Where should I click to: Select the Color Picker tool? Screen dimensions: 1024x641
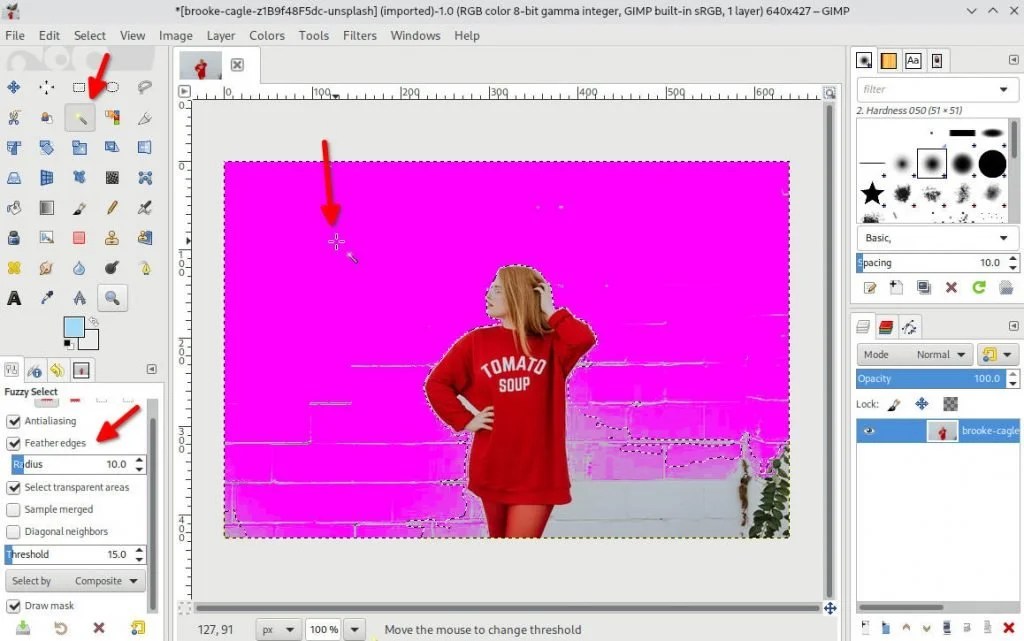click(x=46, y=297)
